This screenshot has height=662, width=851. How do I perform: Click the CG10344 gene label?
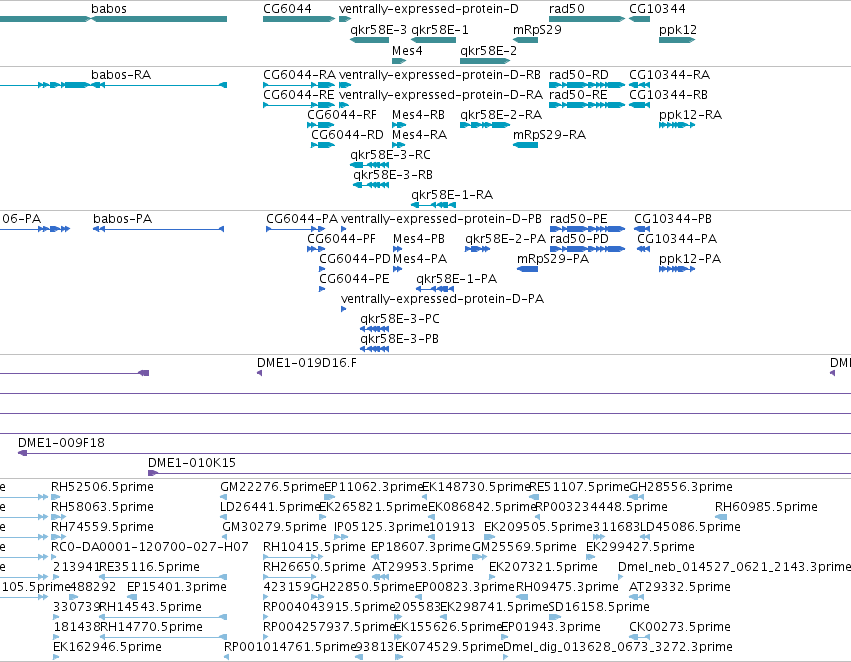click(x=657, y=9)
